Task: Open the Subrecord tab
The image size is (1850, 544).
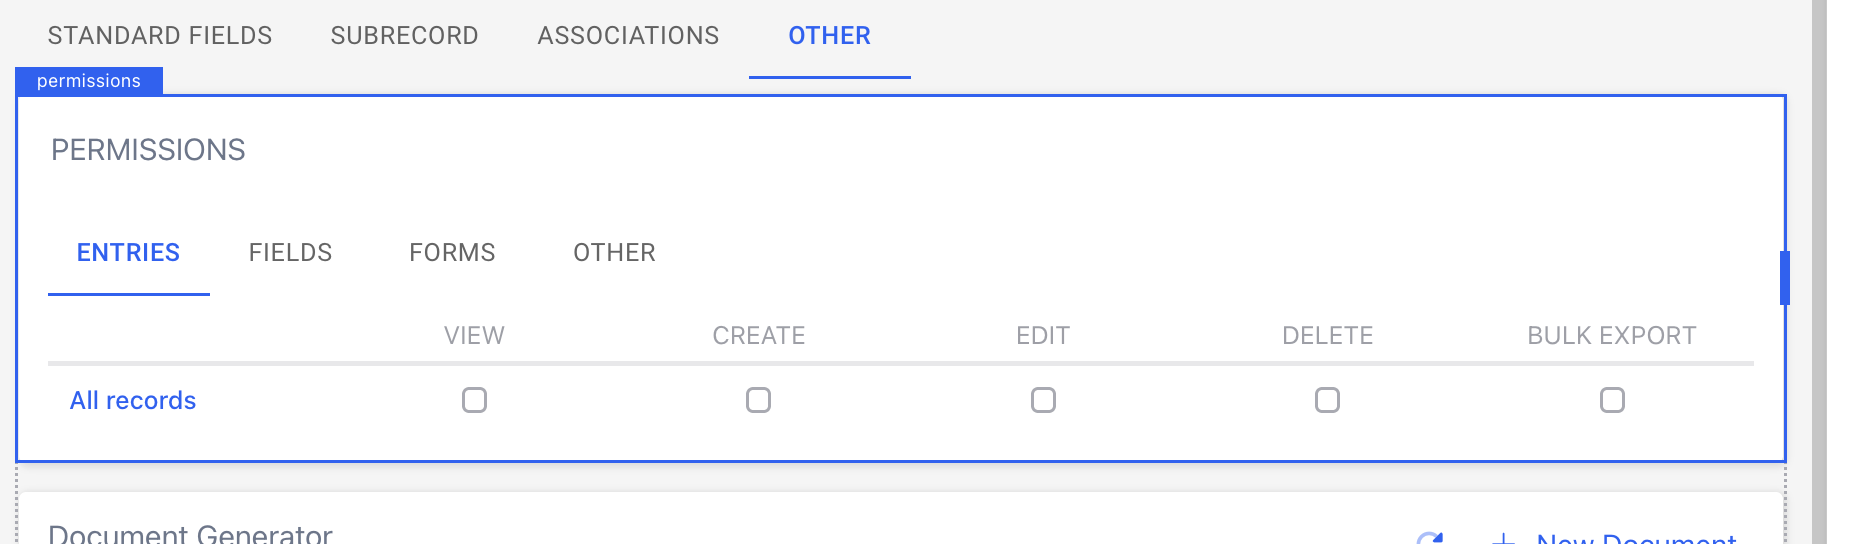Action: coord(404,36)
